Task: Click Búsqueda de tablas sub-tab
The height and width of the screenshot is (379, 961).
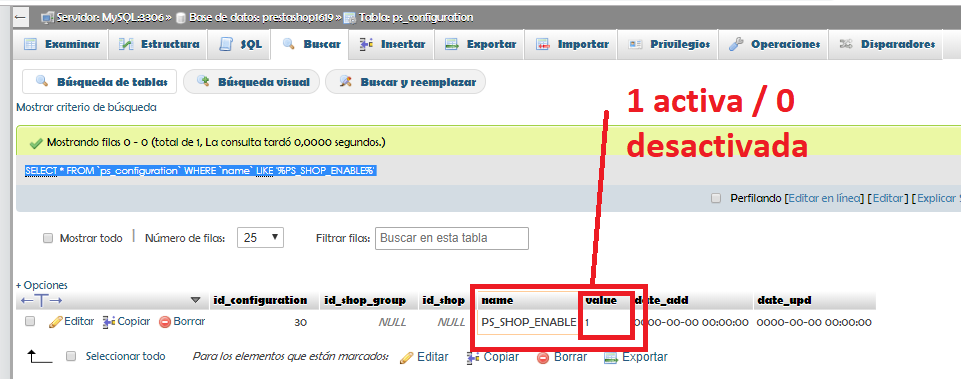Action: click(99, 82)
